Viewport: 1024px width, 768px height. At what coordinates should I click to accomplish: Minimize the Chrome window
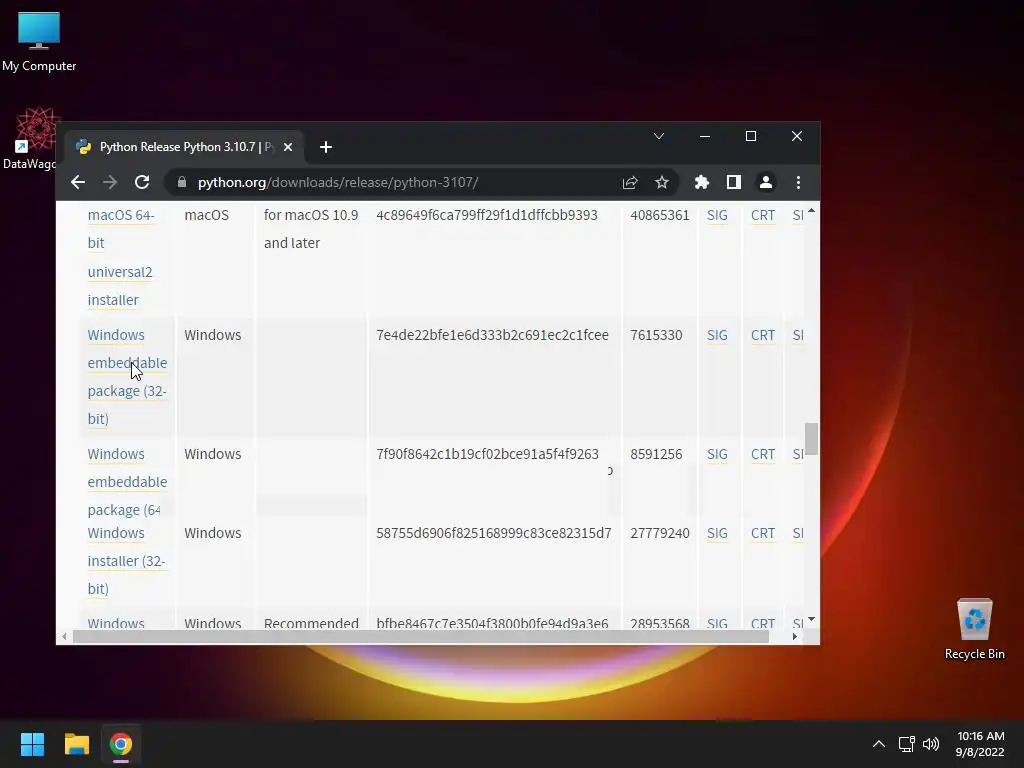pos(705,136)
